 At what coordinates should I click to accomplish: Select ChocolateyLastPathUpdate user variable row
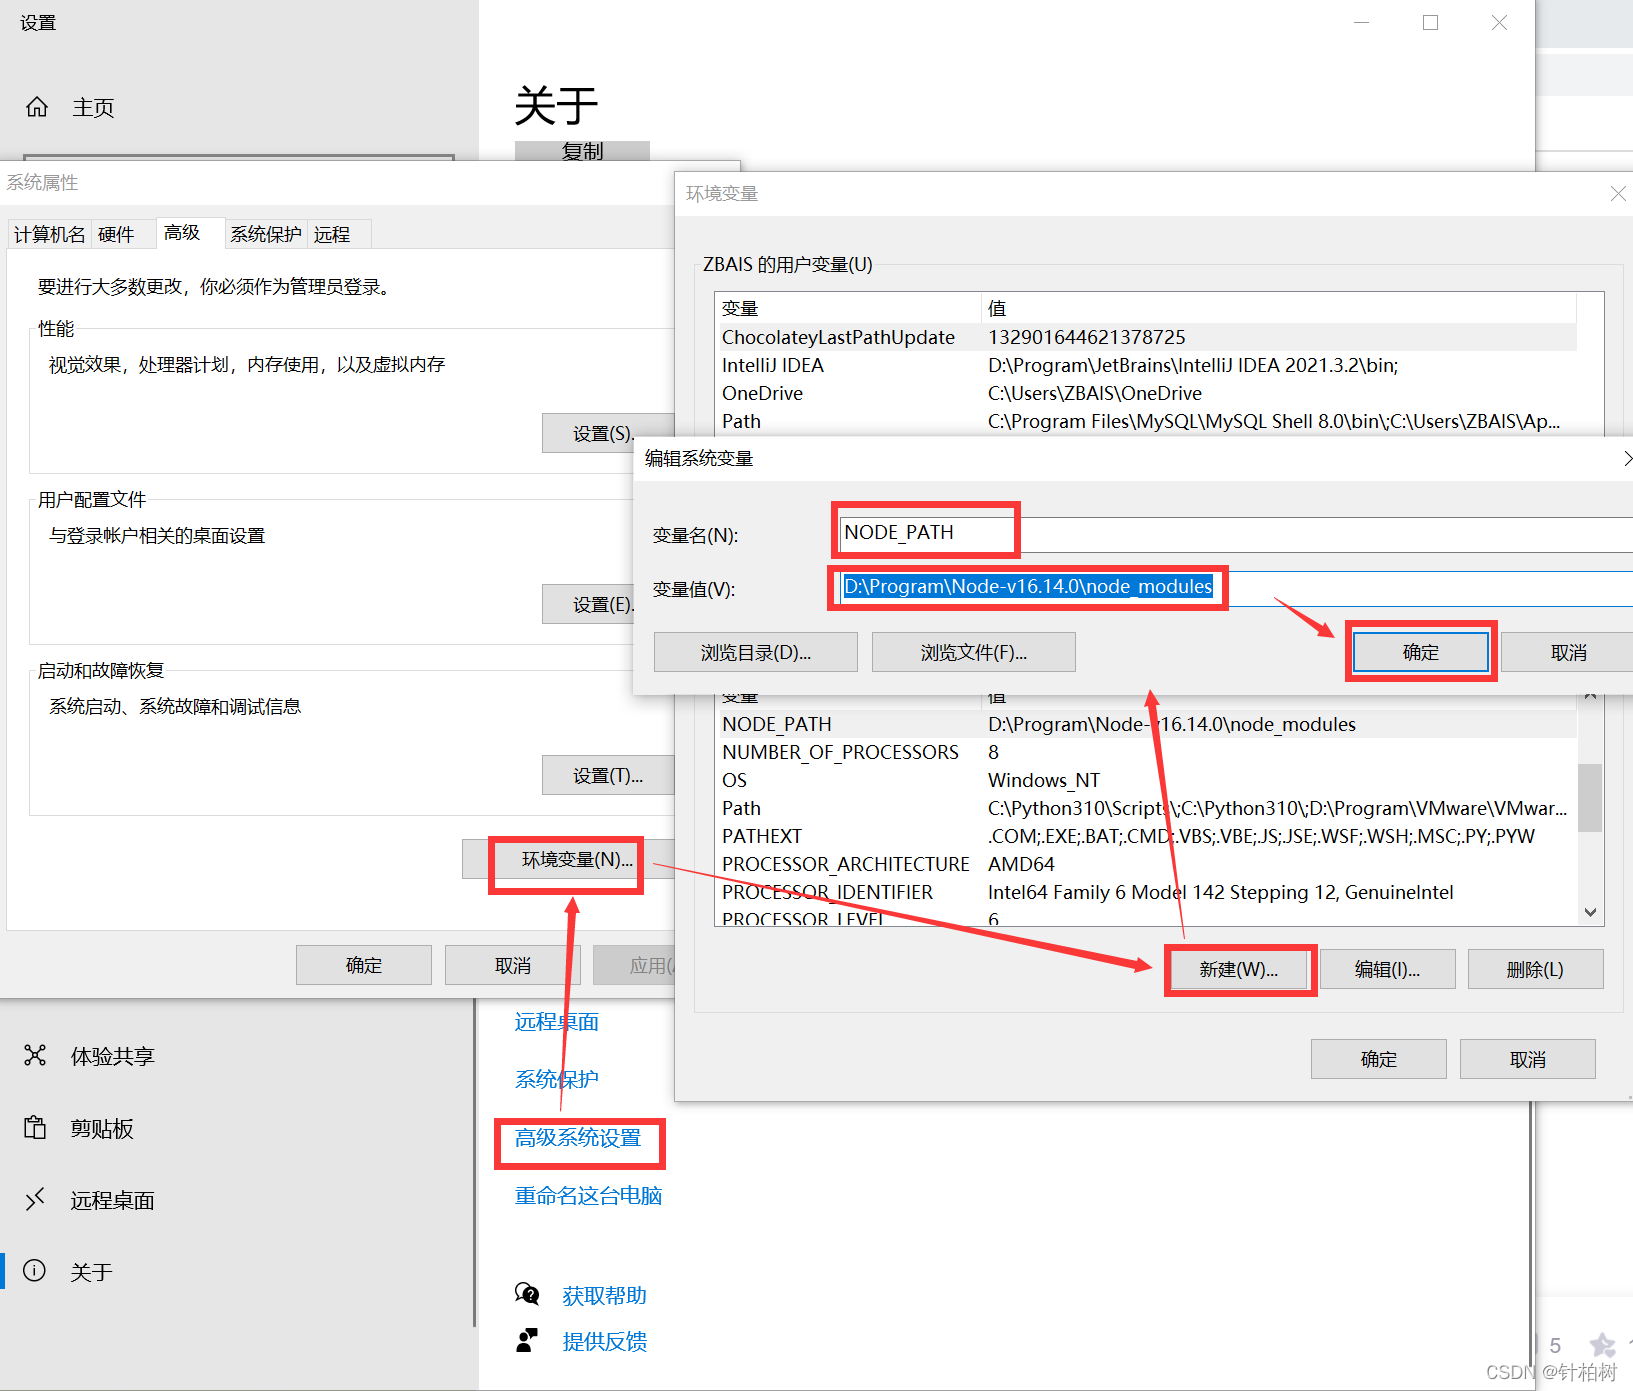pos(1146,337)
